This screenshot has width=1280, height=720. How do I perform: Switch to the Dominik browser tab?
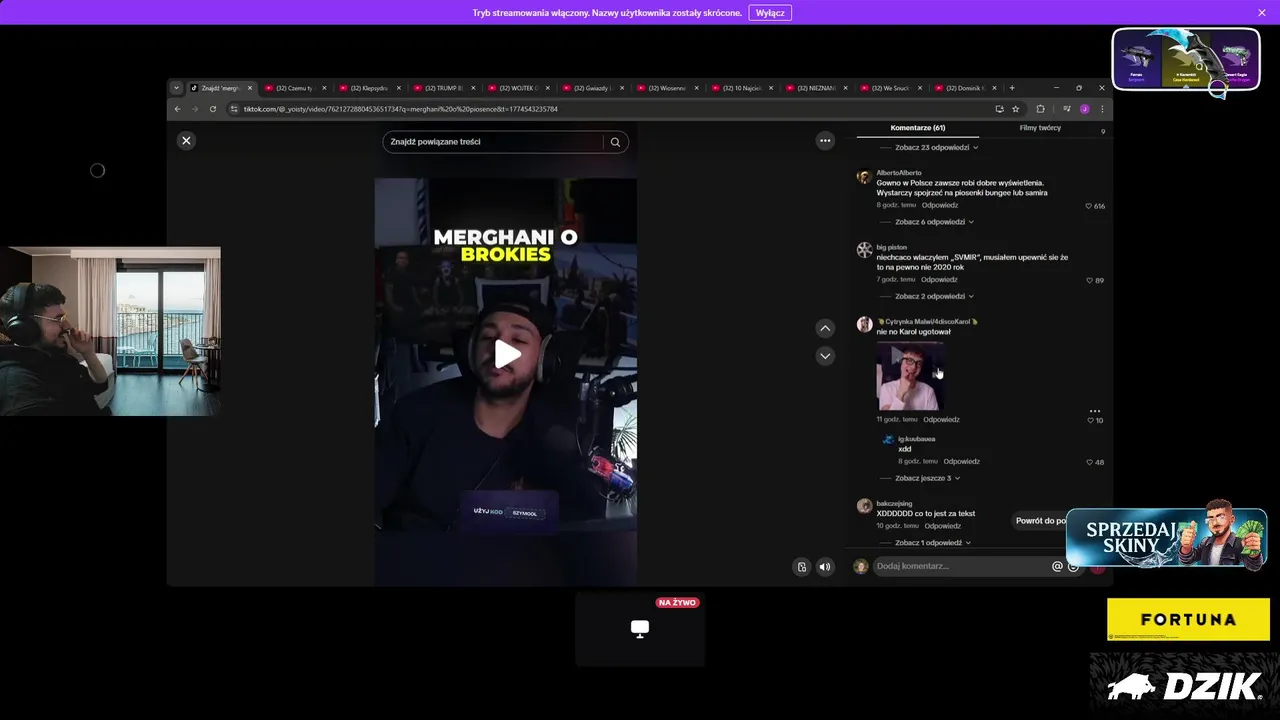(965, 88)
